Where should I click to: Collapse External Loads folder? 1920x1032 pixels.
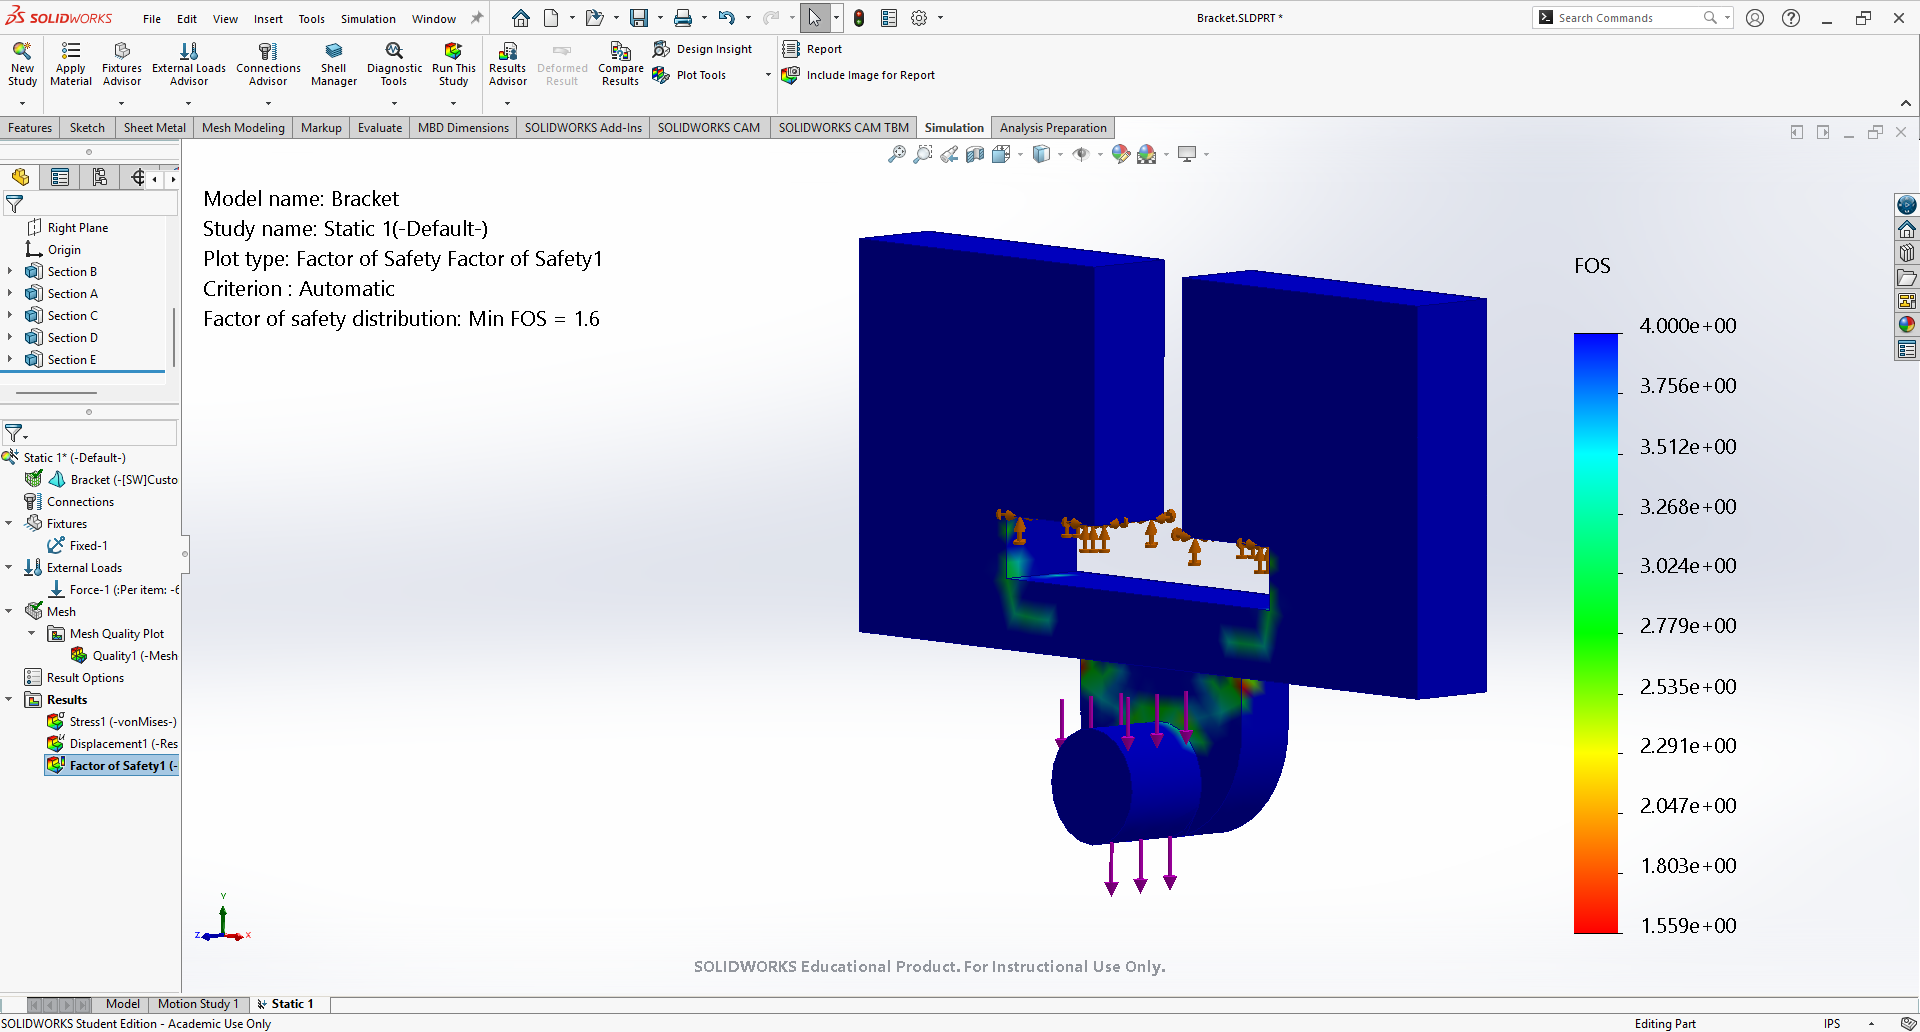[x=9, y=567]
